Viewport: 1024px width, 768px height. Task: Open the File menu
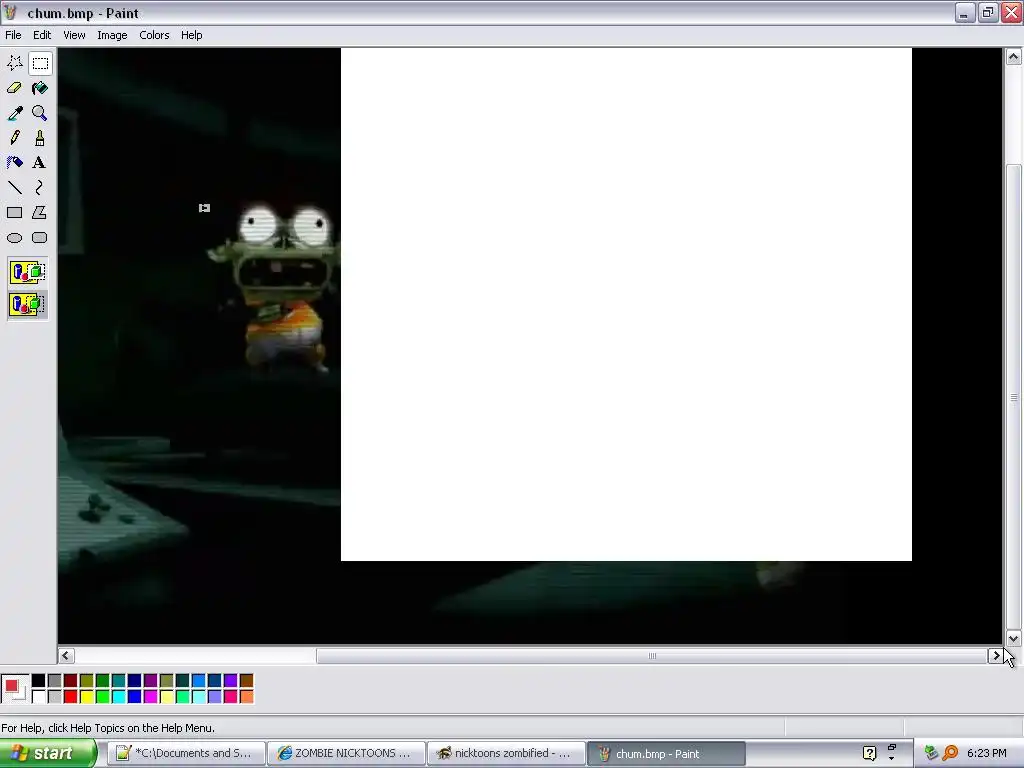pyautogui.click(x=13, y=35)
